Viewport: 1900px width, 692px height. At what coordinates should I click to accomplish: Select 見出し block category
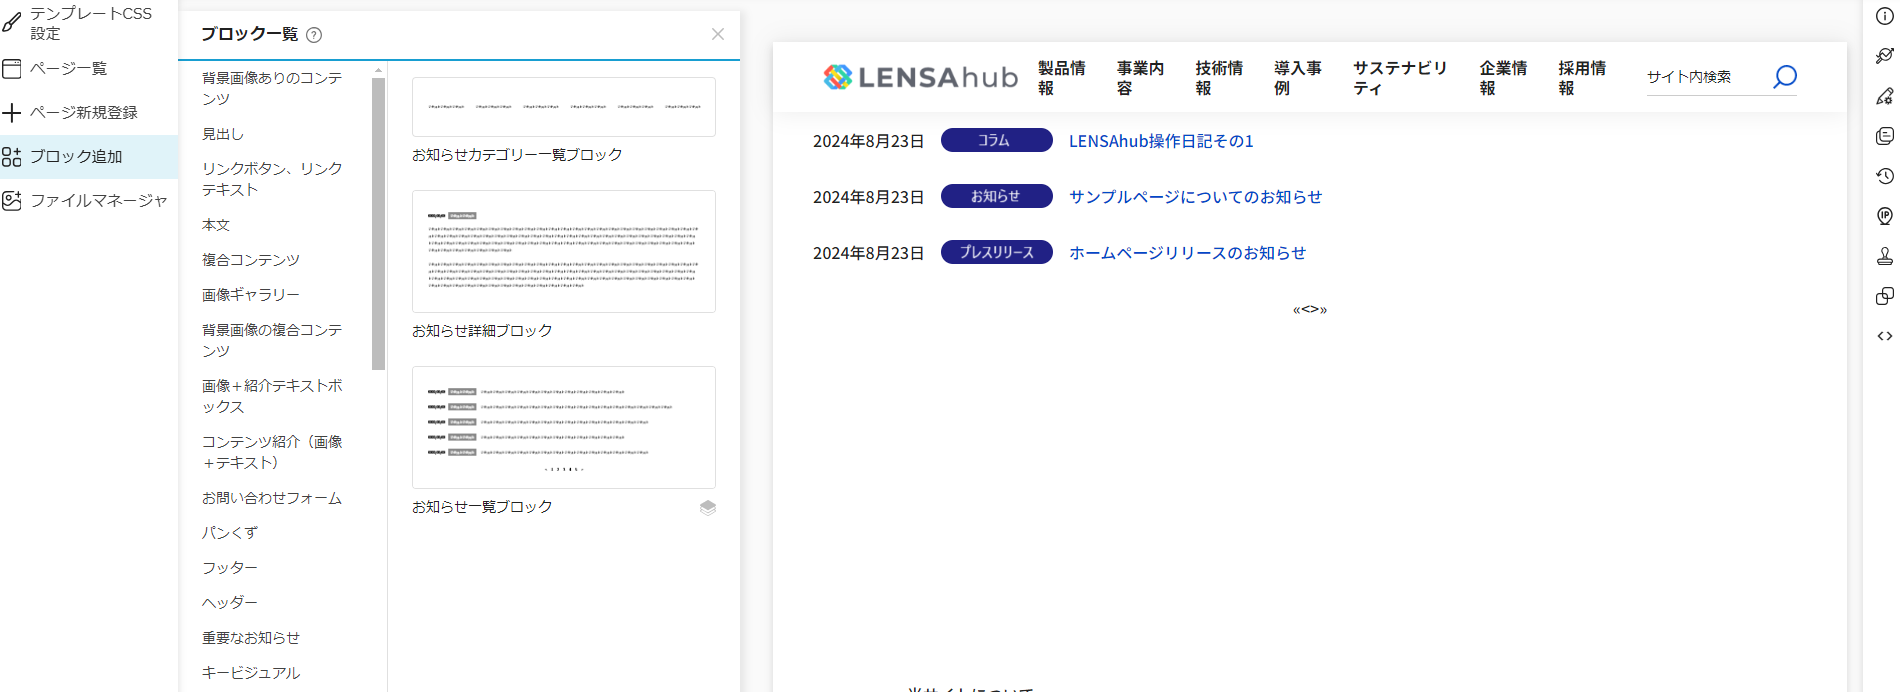[x=223, y=134]
